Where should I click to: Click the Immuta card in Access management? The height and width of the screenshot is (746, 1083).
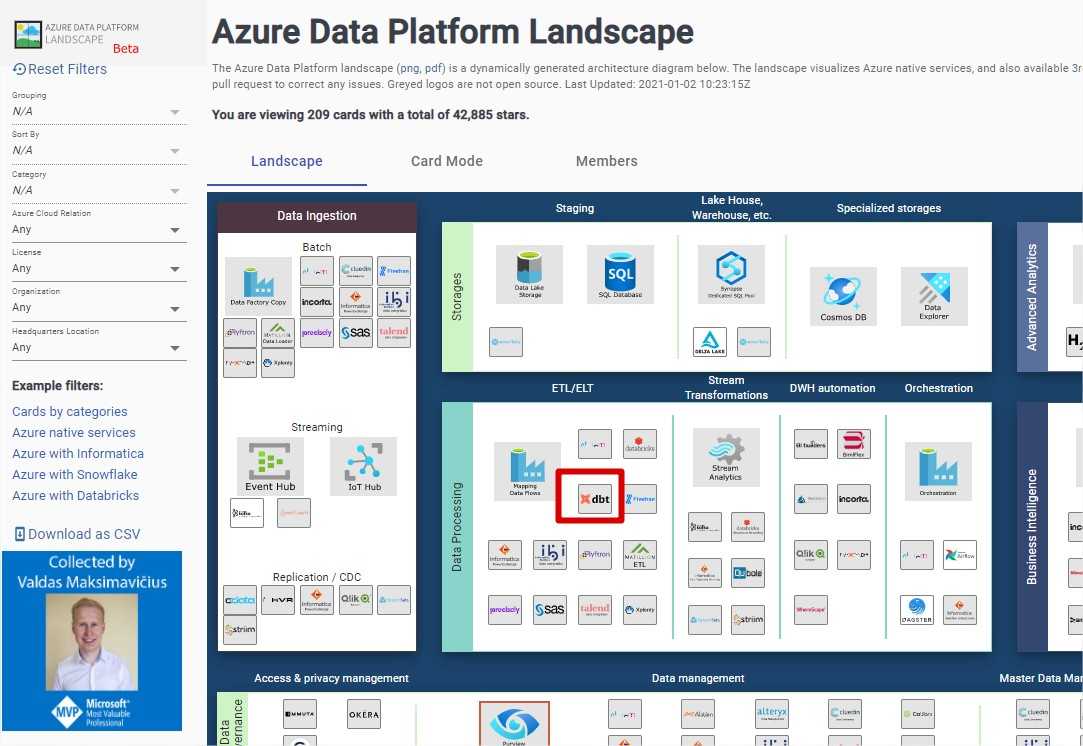300,714
